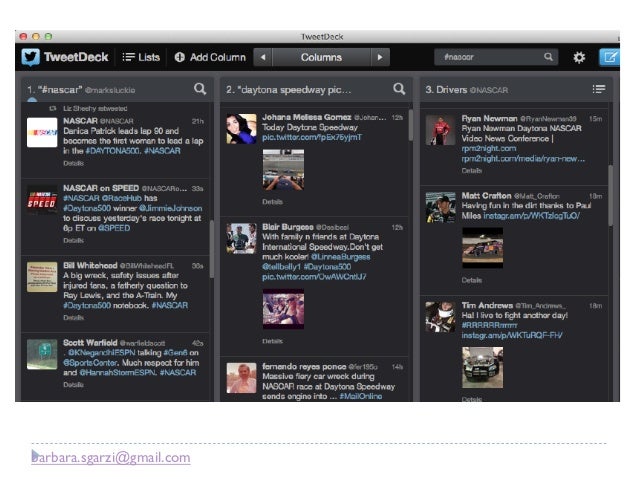Viewport: 638px width, 479px height.
Task: Click @RaceHub mention
Action: point(122,198)
